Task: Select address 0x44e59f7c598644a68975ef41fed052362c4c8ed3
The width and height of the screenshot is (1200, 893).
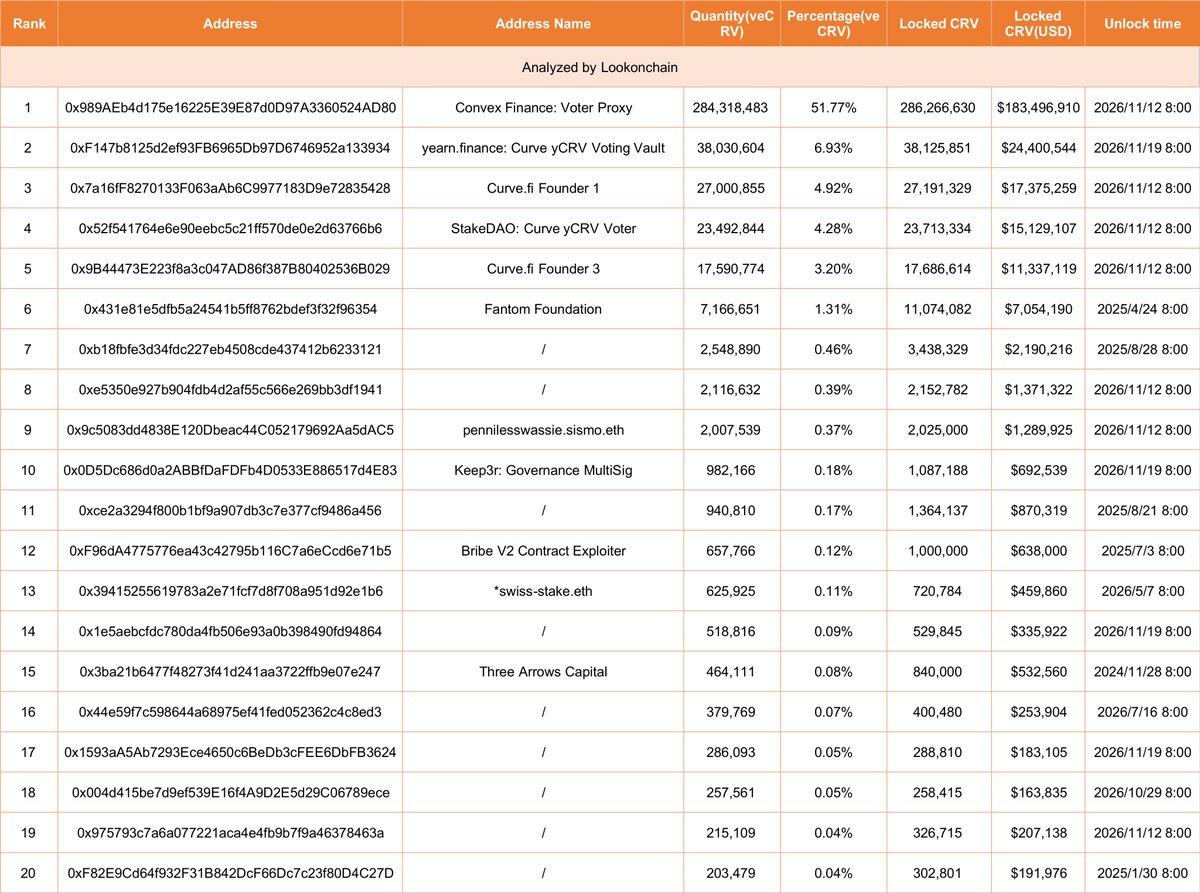Action: [x=230, y=712]
